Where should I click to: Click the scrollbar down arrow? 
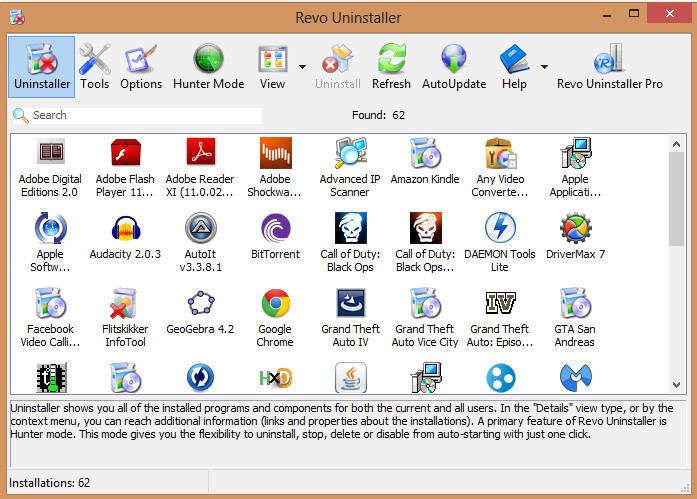click(677, 387)
